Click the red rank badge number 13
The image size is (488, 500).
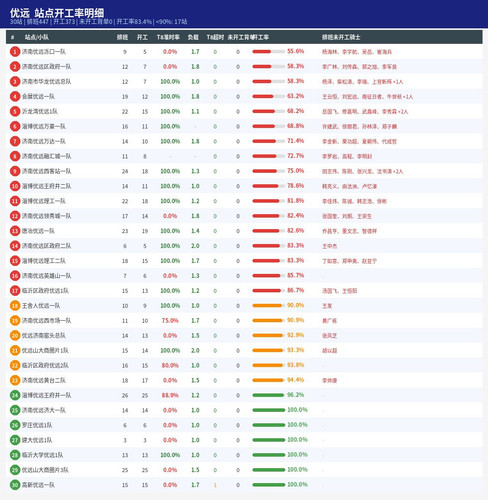tap(15, 231)
